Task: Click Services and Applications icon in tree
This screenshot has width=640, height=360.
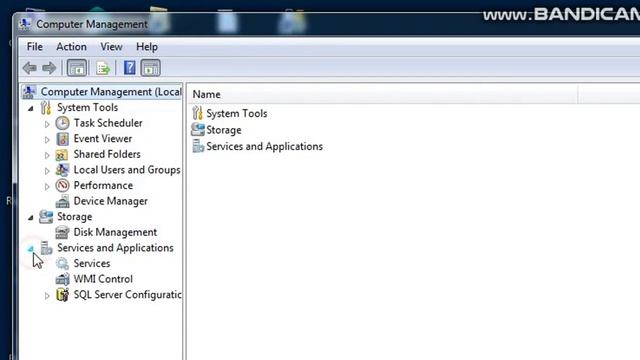Action: coord(46,248)
